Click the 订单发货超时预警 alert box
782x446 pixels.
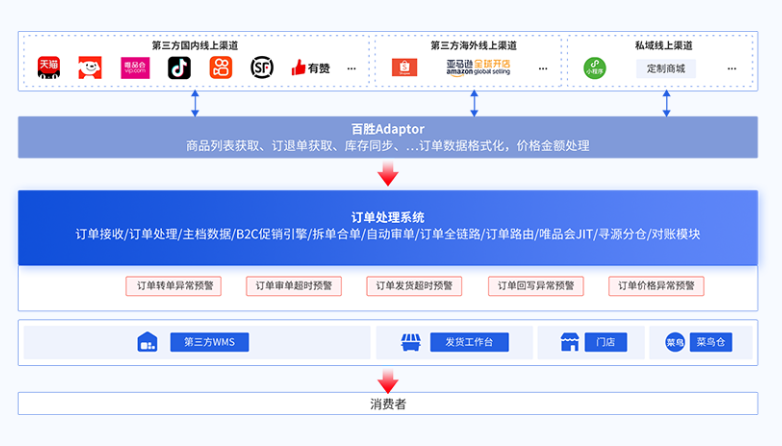[x=414, y=286]
